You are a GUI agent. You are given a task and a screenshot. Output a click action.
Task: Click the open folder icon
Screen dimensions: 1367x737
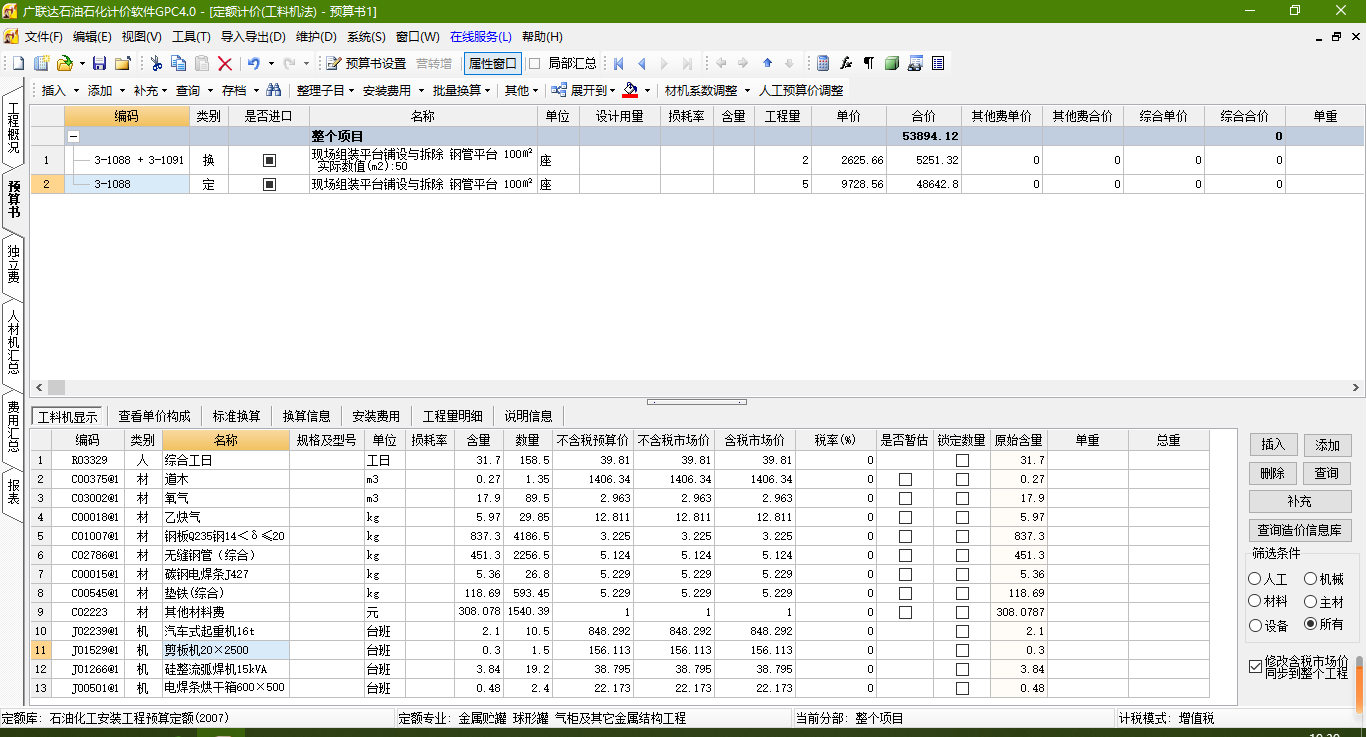(x=64, y=63)
